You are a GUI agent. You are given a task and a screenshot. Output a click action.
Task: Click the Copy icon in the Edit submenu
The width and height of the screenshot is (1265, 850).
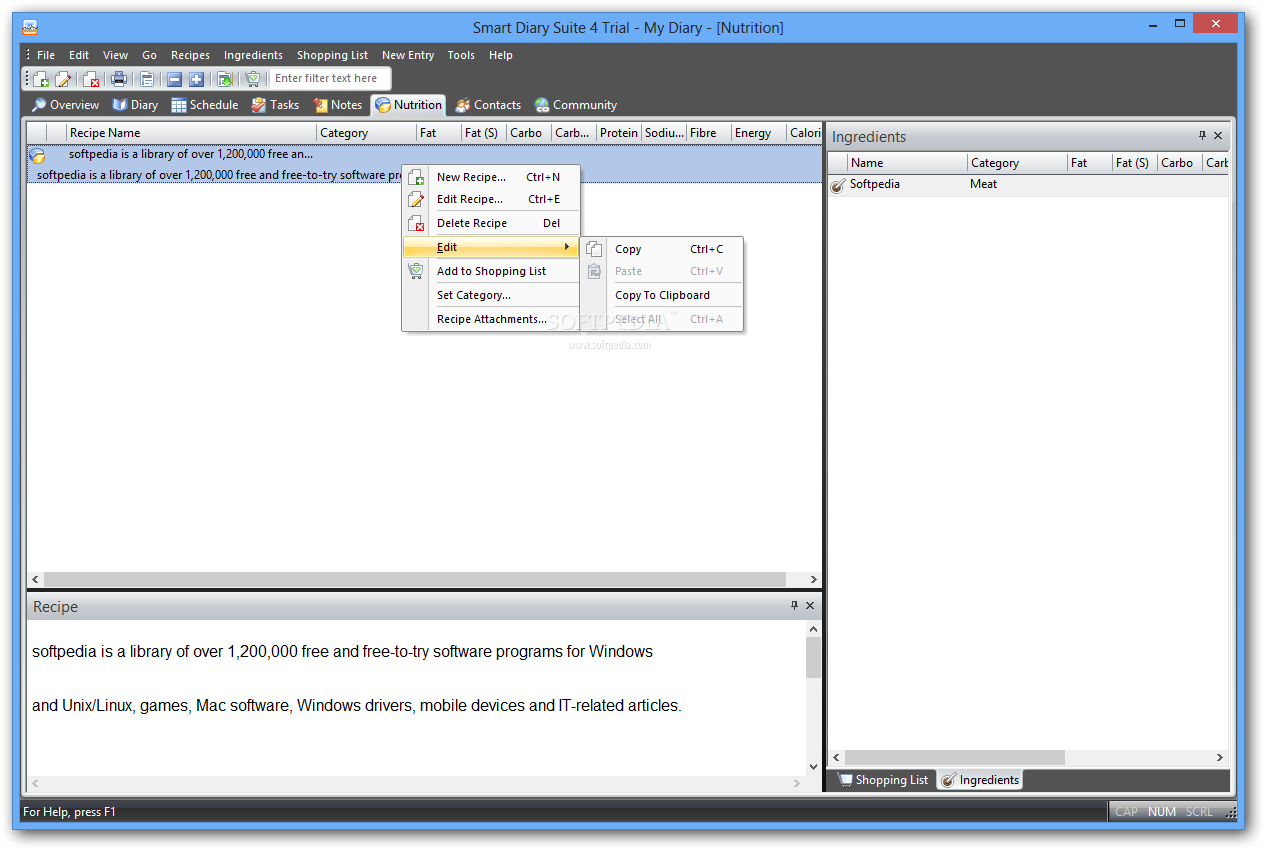[594, 249]
